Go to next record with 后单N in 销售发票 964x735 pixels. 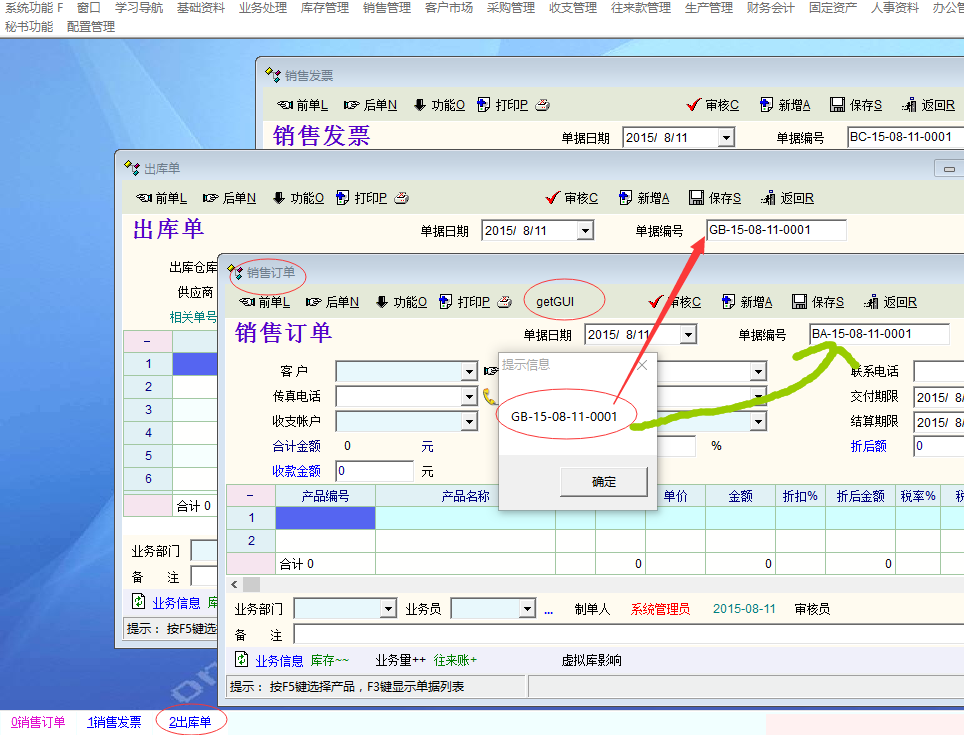pyautogui.click(x=352, y=105)
